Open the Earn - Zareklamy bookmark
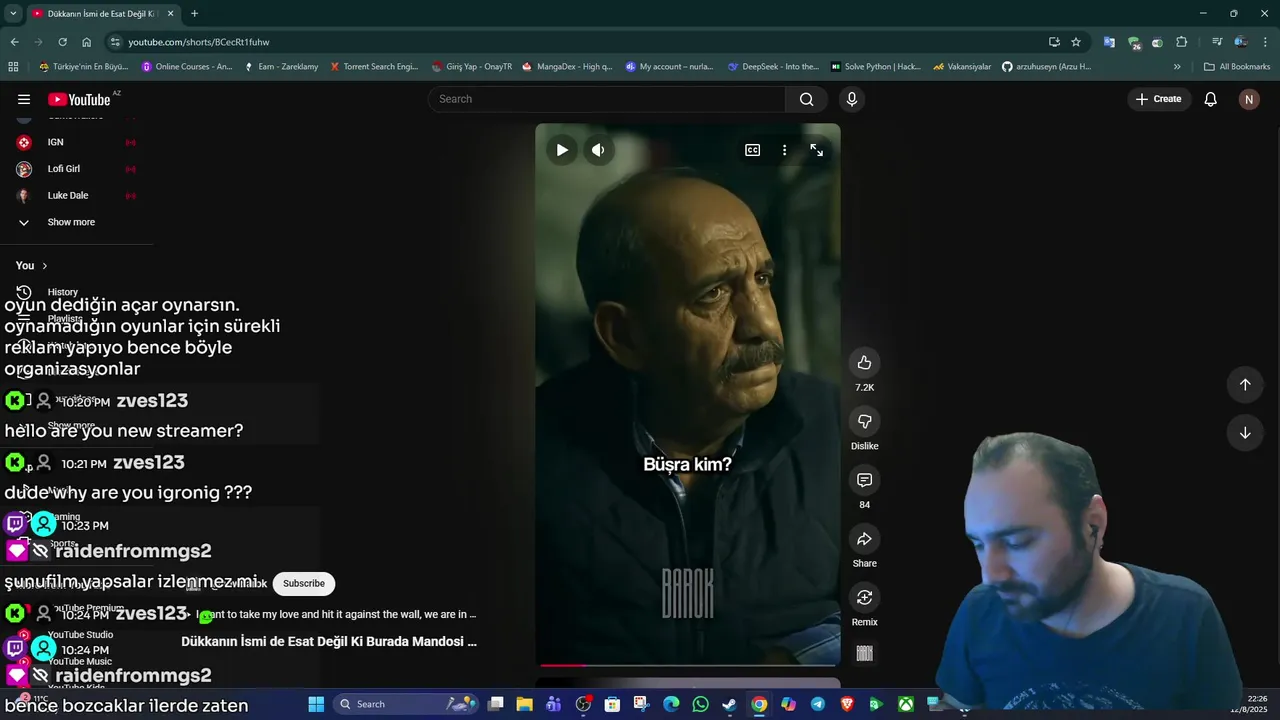The width and height of the screenshot is (1280, 720). [281, 67]
